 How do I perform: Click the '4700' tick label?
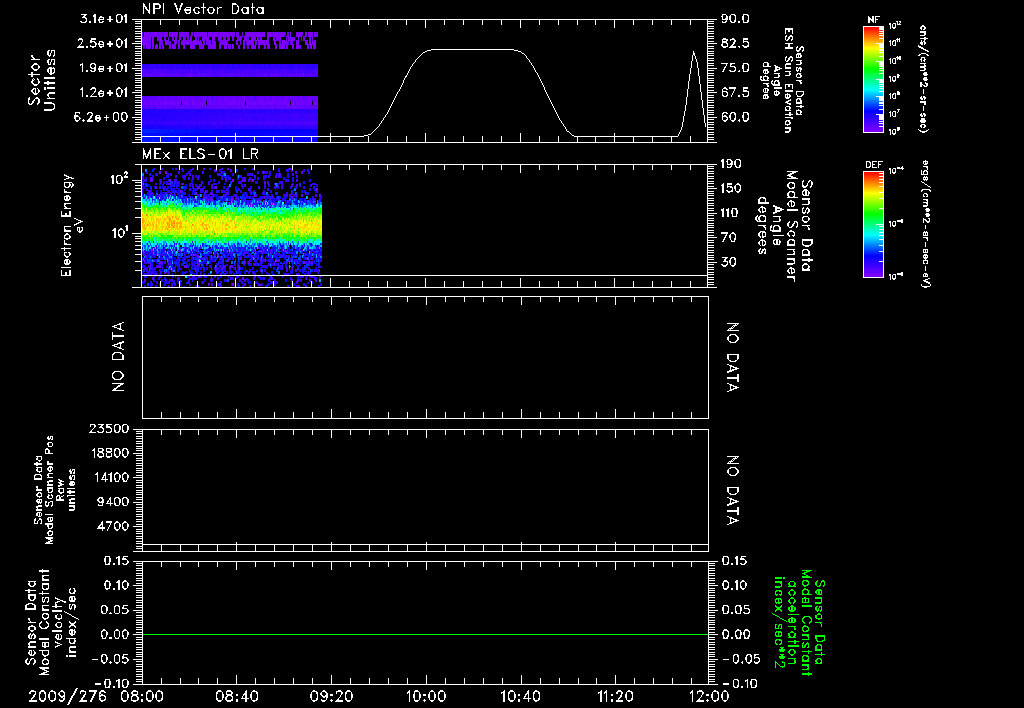113,526
